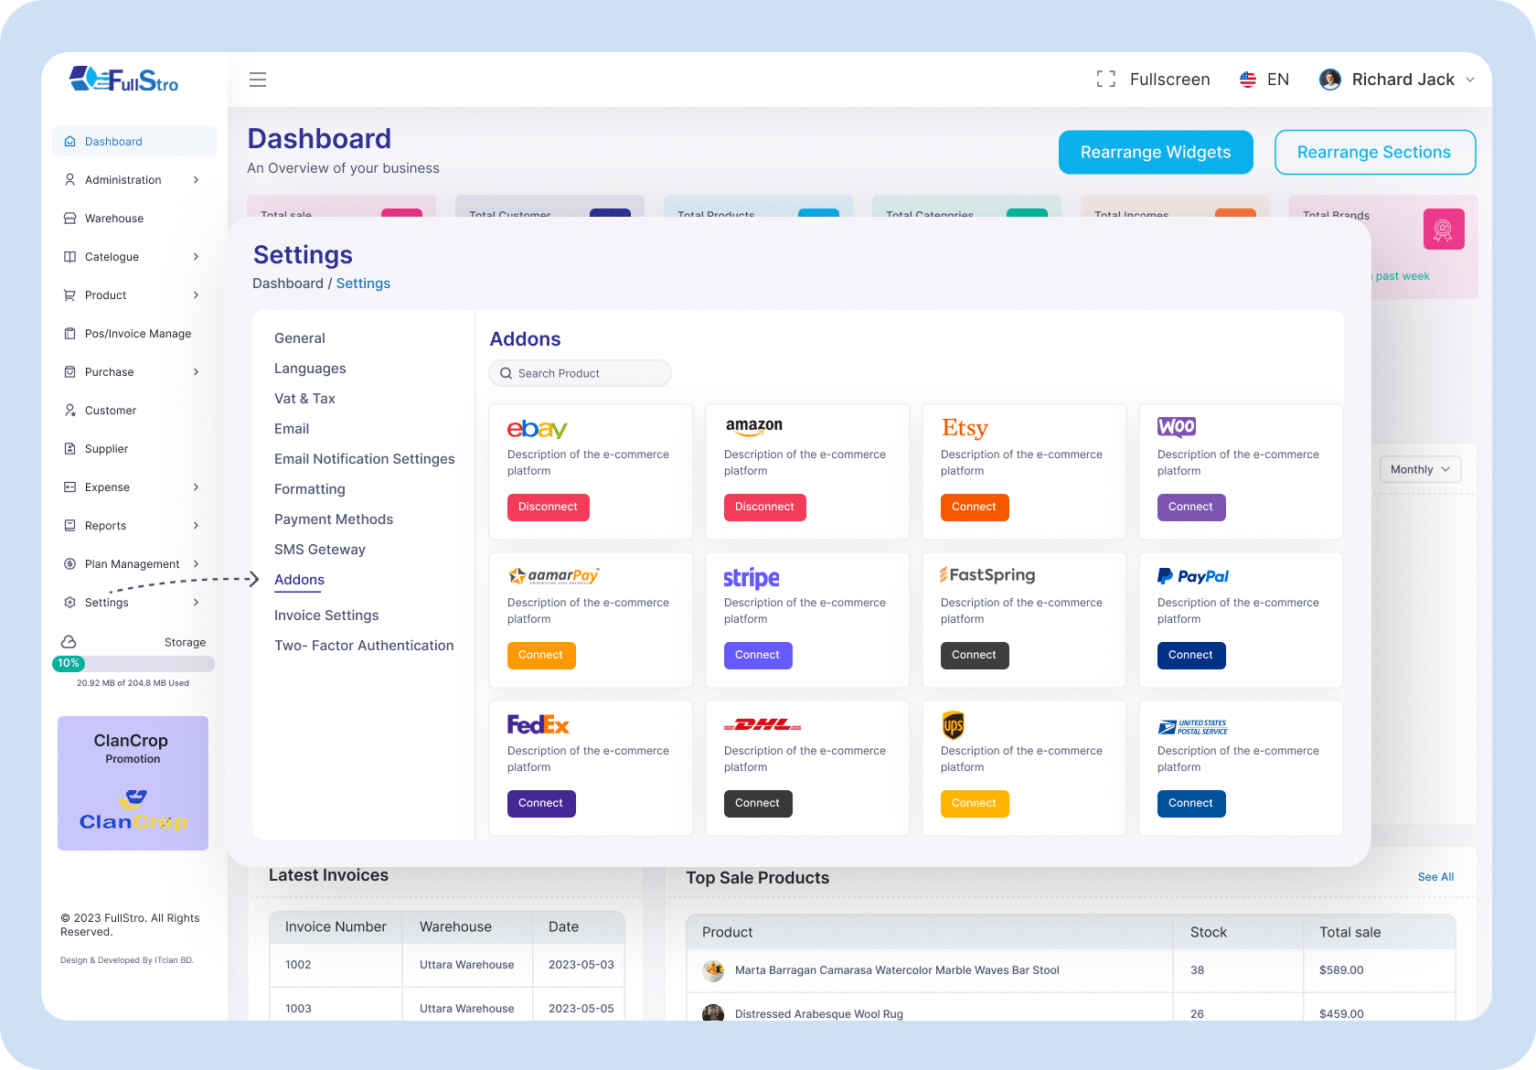Select the Supplier sidebar icon
Image resolution: width=1536 pixels, height=1070 pixels.
69,448
